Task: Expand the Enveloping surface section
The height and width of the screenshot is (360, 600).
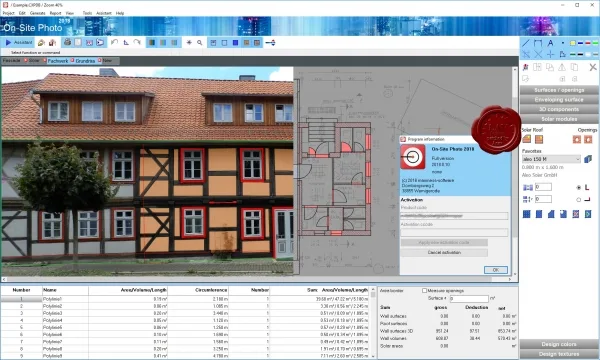Action: click(559, 99)
